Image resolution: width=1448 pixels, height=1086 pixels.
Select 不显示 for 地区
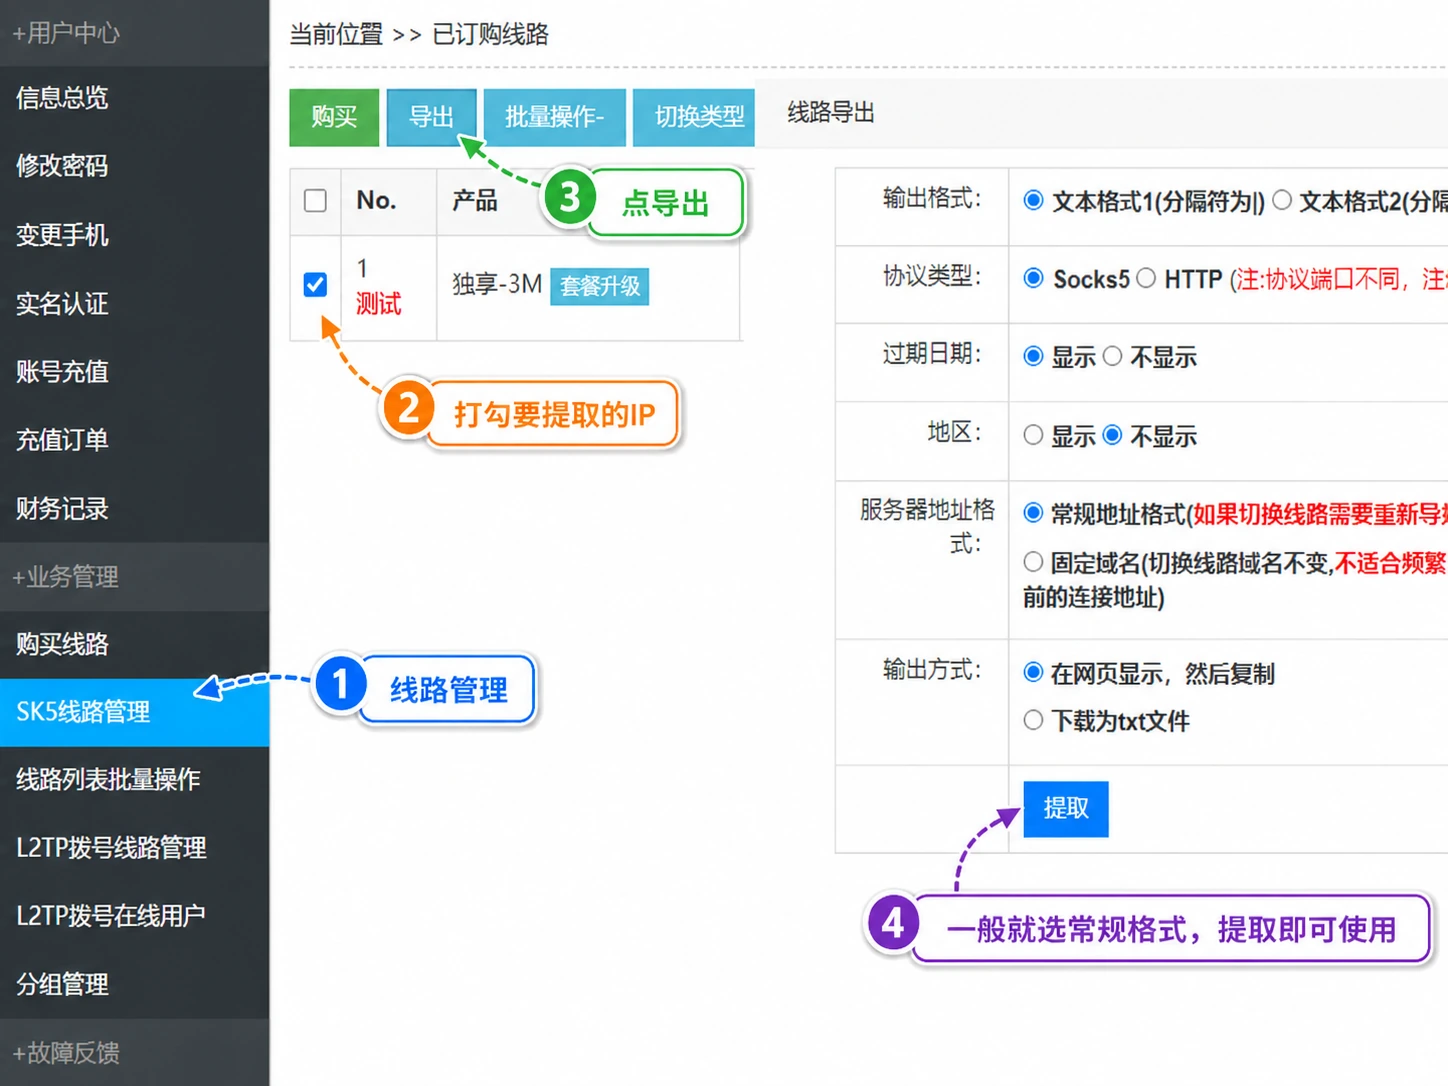(1112, 435)
